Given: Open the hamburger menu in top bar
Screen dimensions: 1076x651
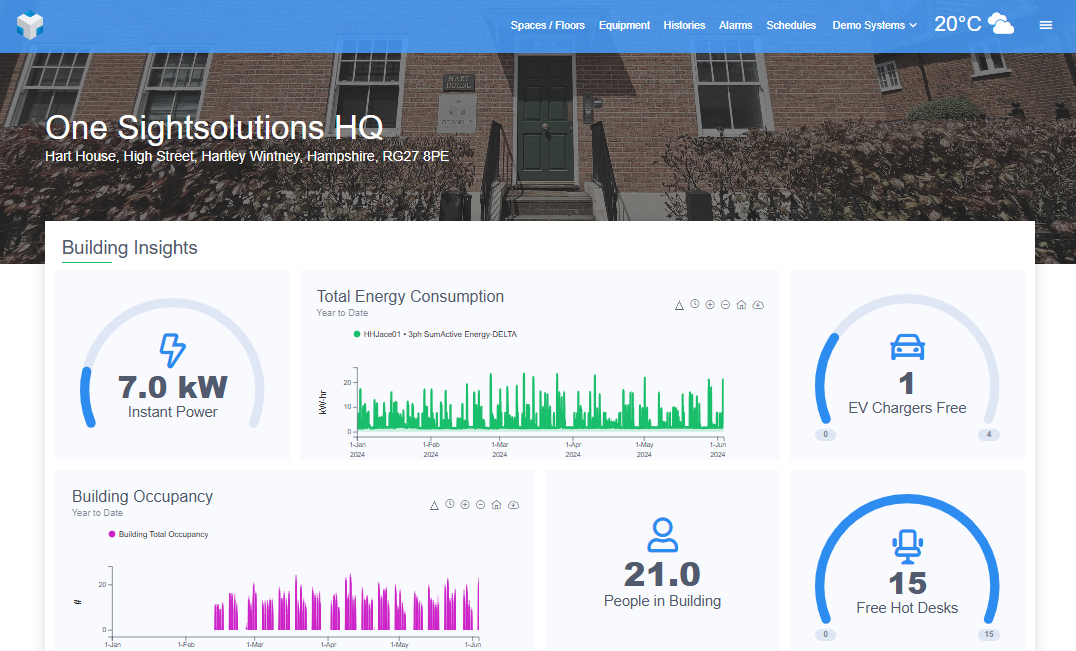Looking at the screenshot, I should (x=1046, y=25).
